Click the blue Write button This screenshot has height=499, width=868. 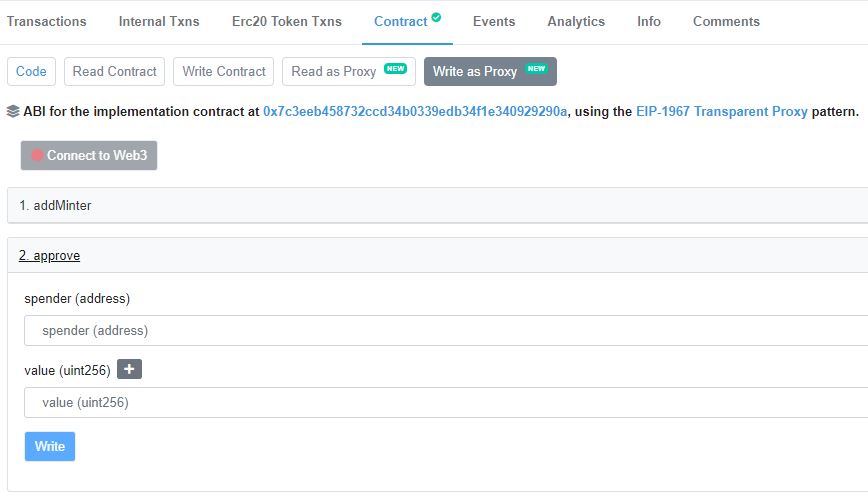50,446
